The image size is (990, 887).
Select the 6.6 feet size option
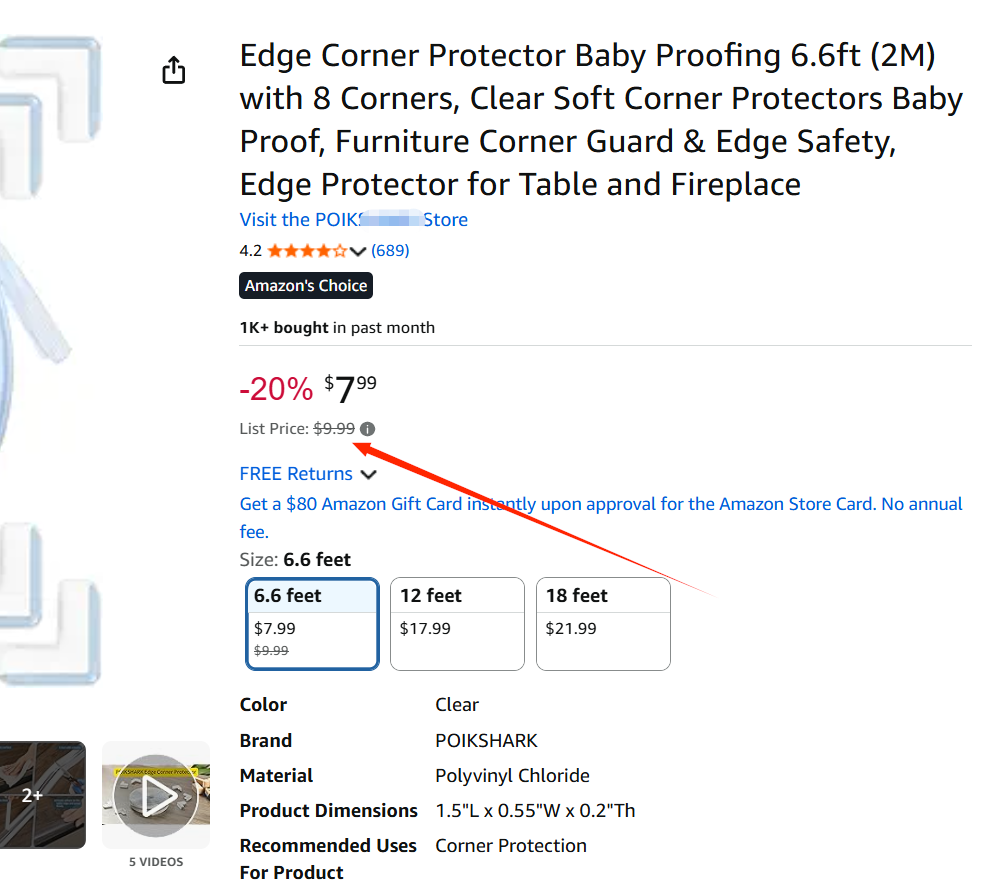[312, 623]
